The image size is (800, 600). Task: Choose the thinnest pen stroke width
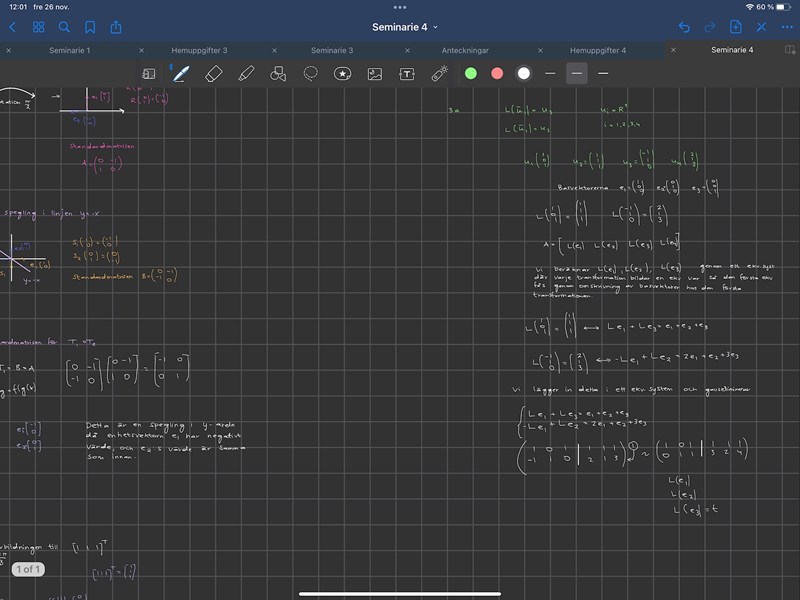(550, 73)
